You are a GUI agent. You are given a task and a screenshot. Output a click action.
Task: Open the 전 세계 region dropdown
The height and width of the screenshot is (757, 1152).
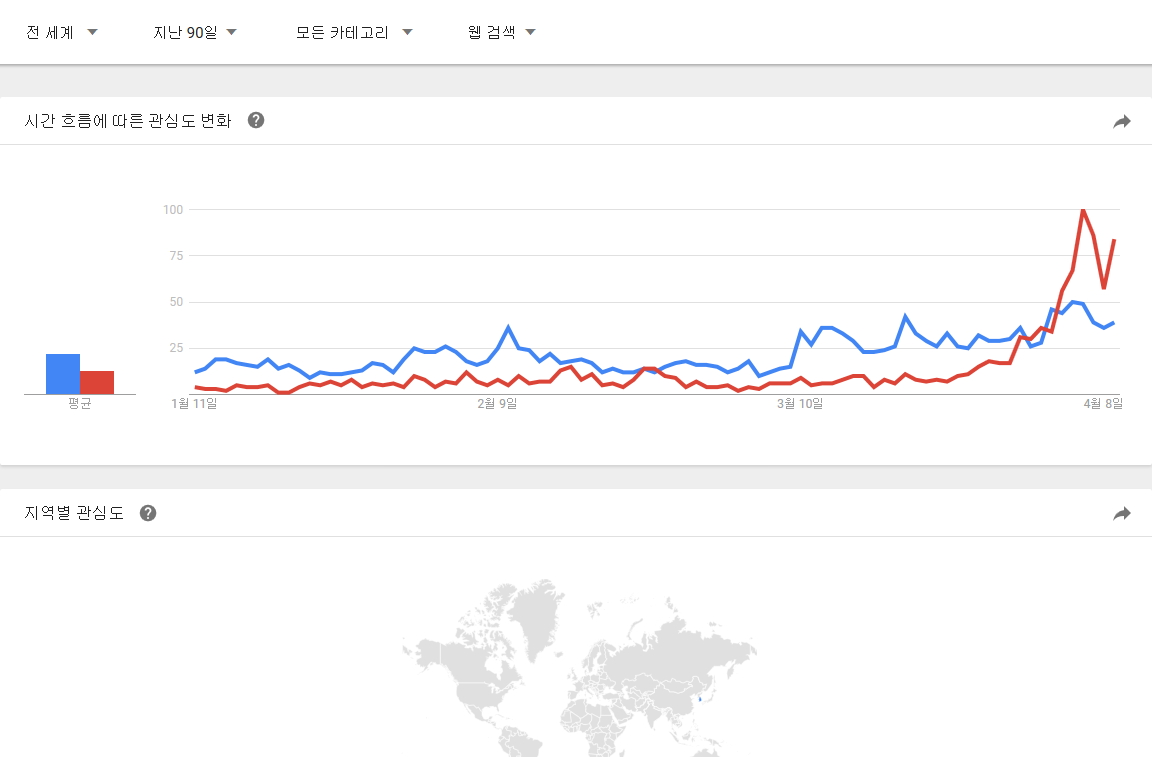tap(61, 32)
